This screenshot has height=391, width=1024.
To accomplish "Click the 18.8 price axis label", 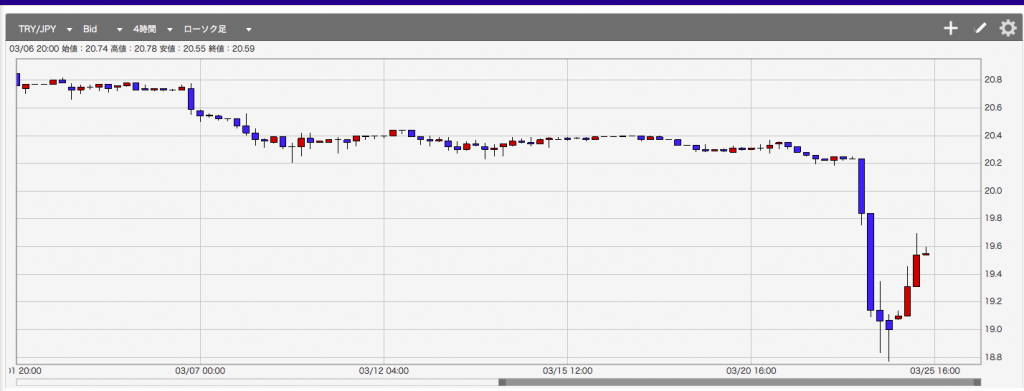I will click(x=993, y=357).
